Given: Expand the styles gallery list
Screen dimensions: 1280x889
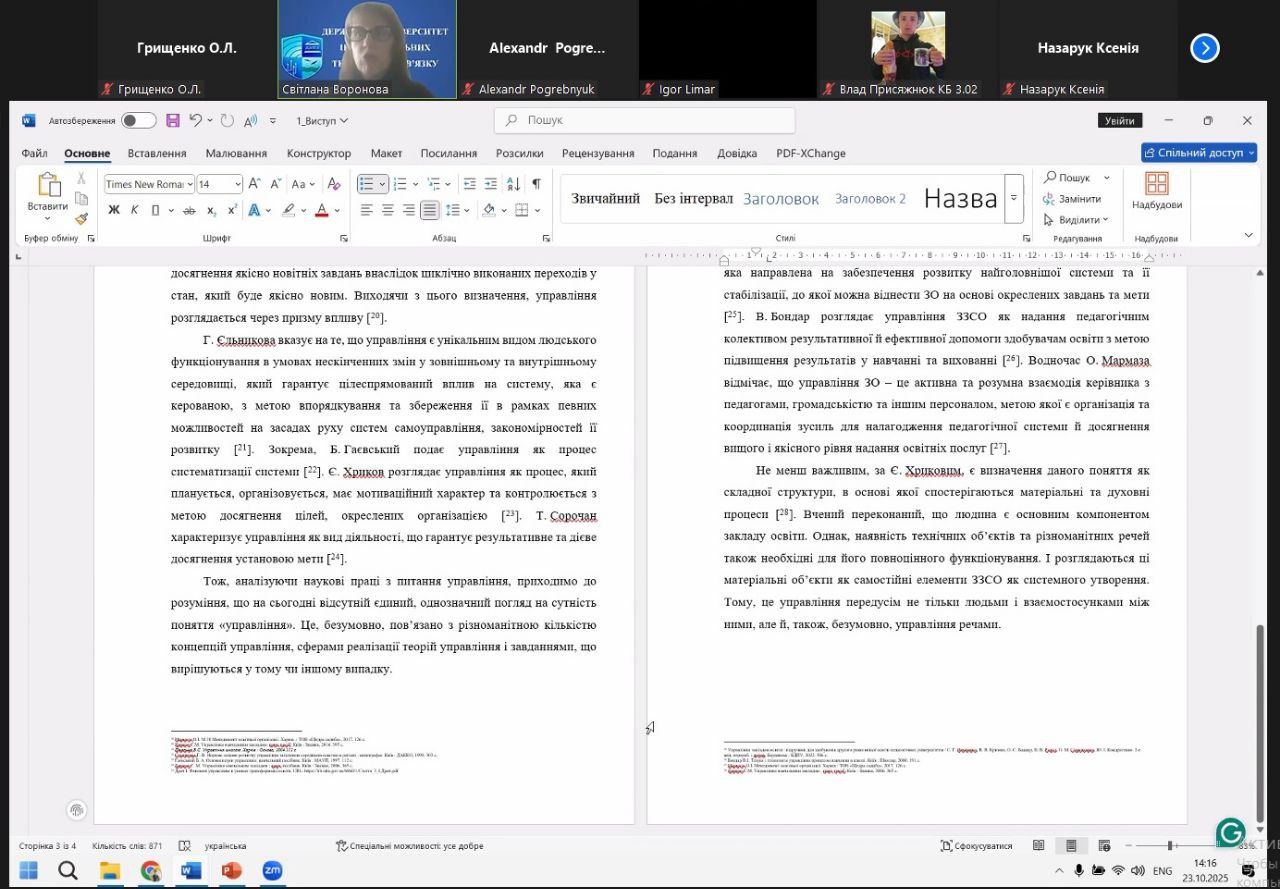Looking at the screenshot, I should [1013, 198].
